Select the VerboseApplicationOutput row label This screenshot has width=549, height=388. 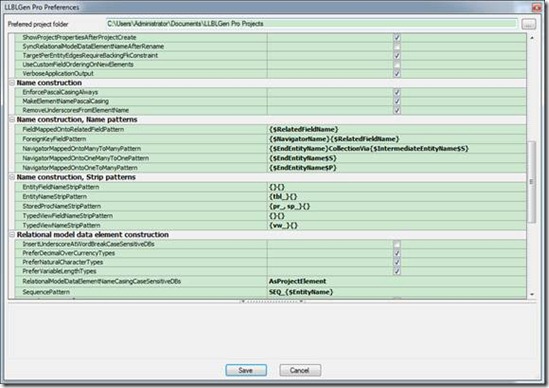pyautogui.click(x=58, y=74)
